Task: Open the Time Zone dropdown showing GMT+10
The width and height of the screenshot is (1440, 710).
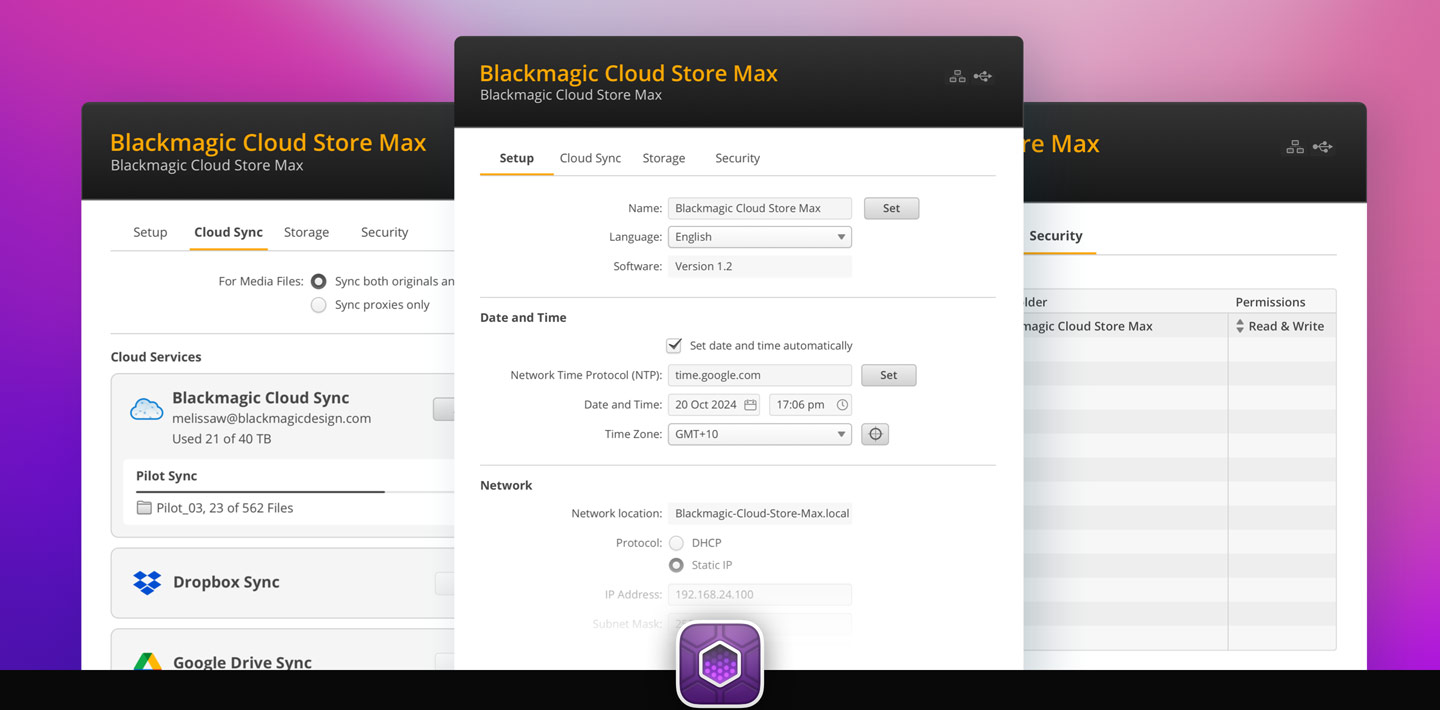Action: coord(759,434)
